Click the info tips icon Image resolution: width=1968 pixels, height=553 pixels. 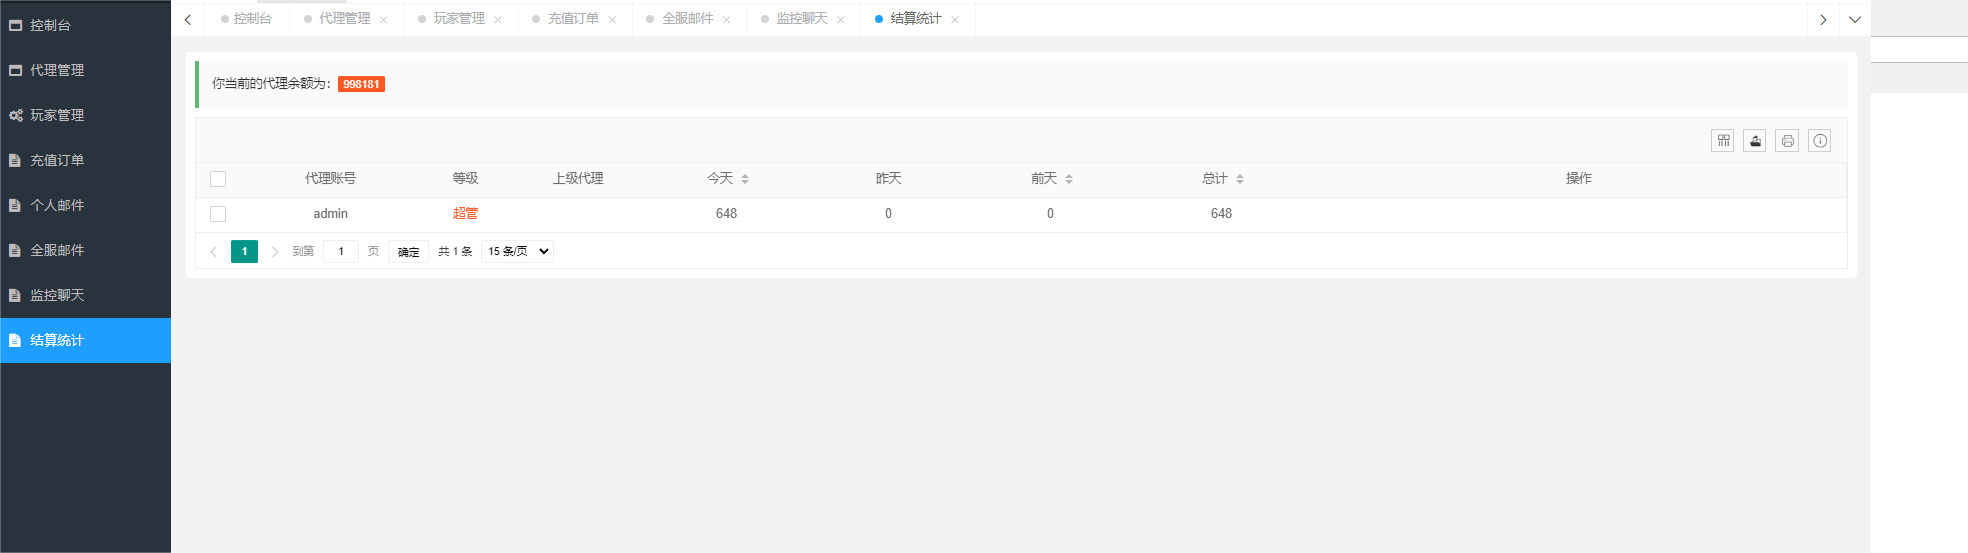click(1820, 141)
